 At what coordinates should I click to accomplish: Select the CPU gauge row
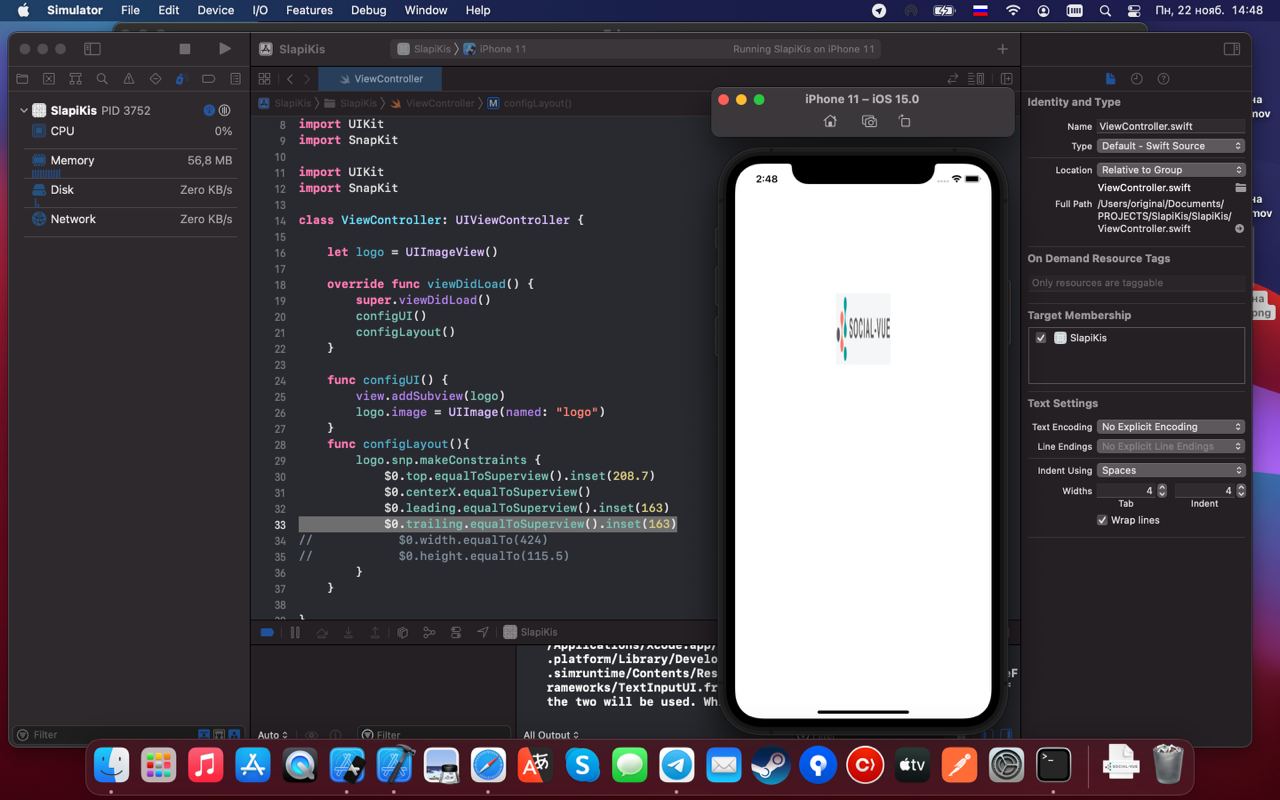131,131
